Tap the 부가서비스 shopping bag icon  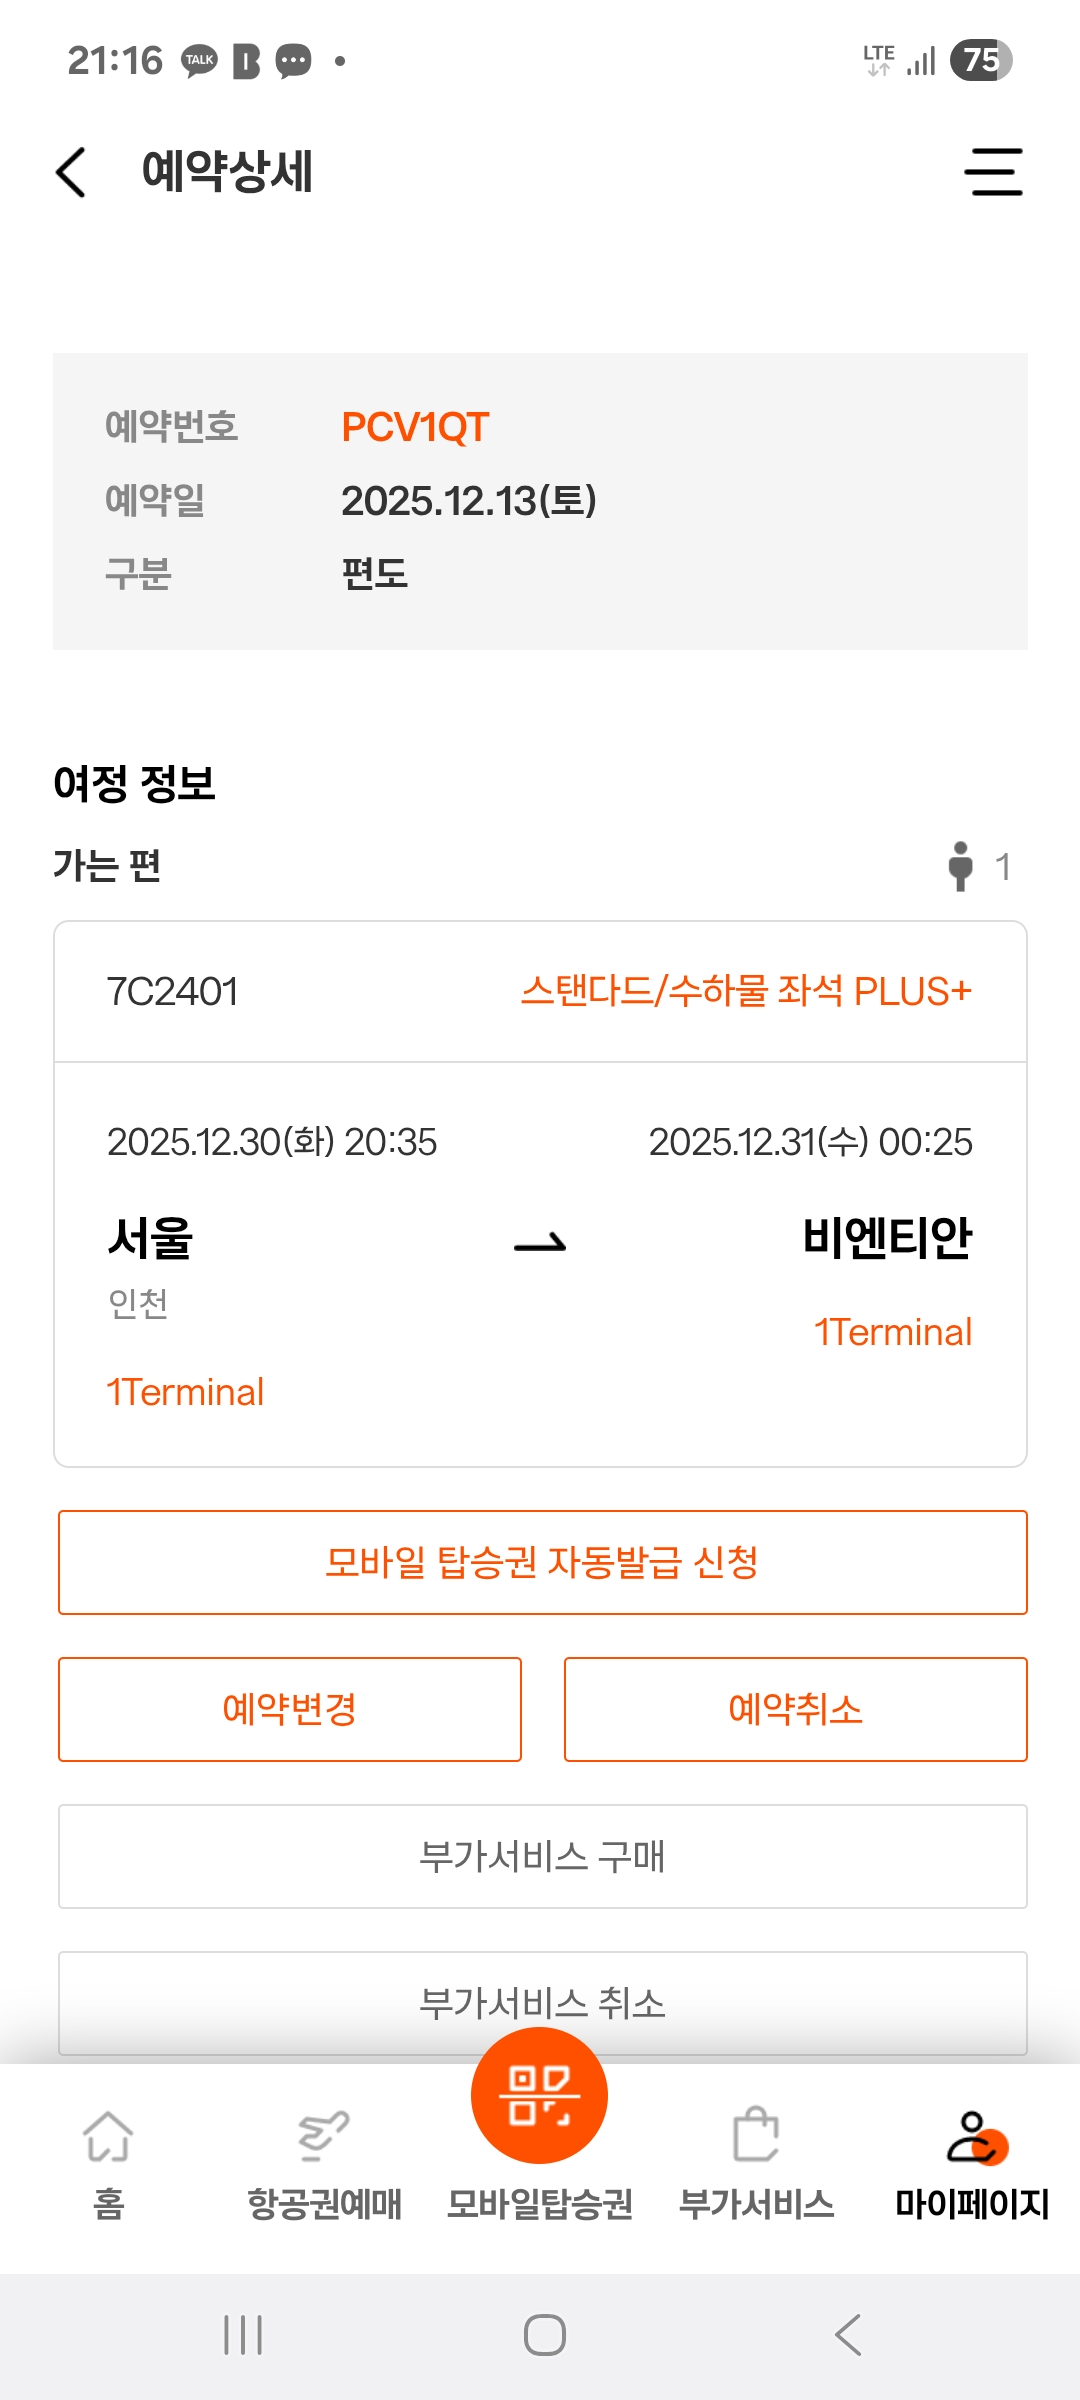(756, 2136)
